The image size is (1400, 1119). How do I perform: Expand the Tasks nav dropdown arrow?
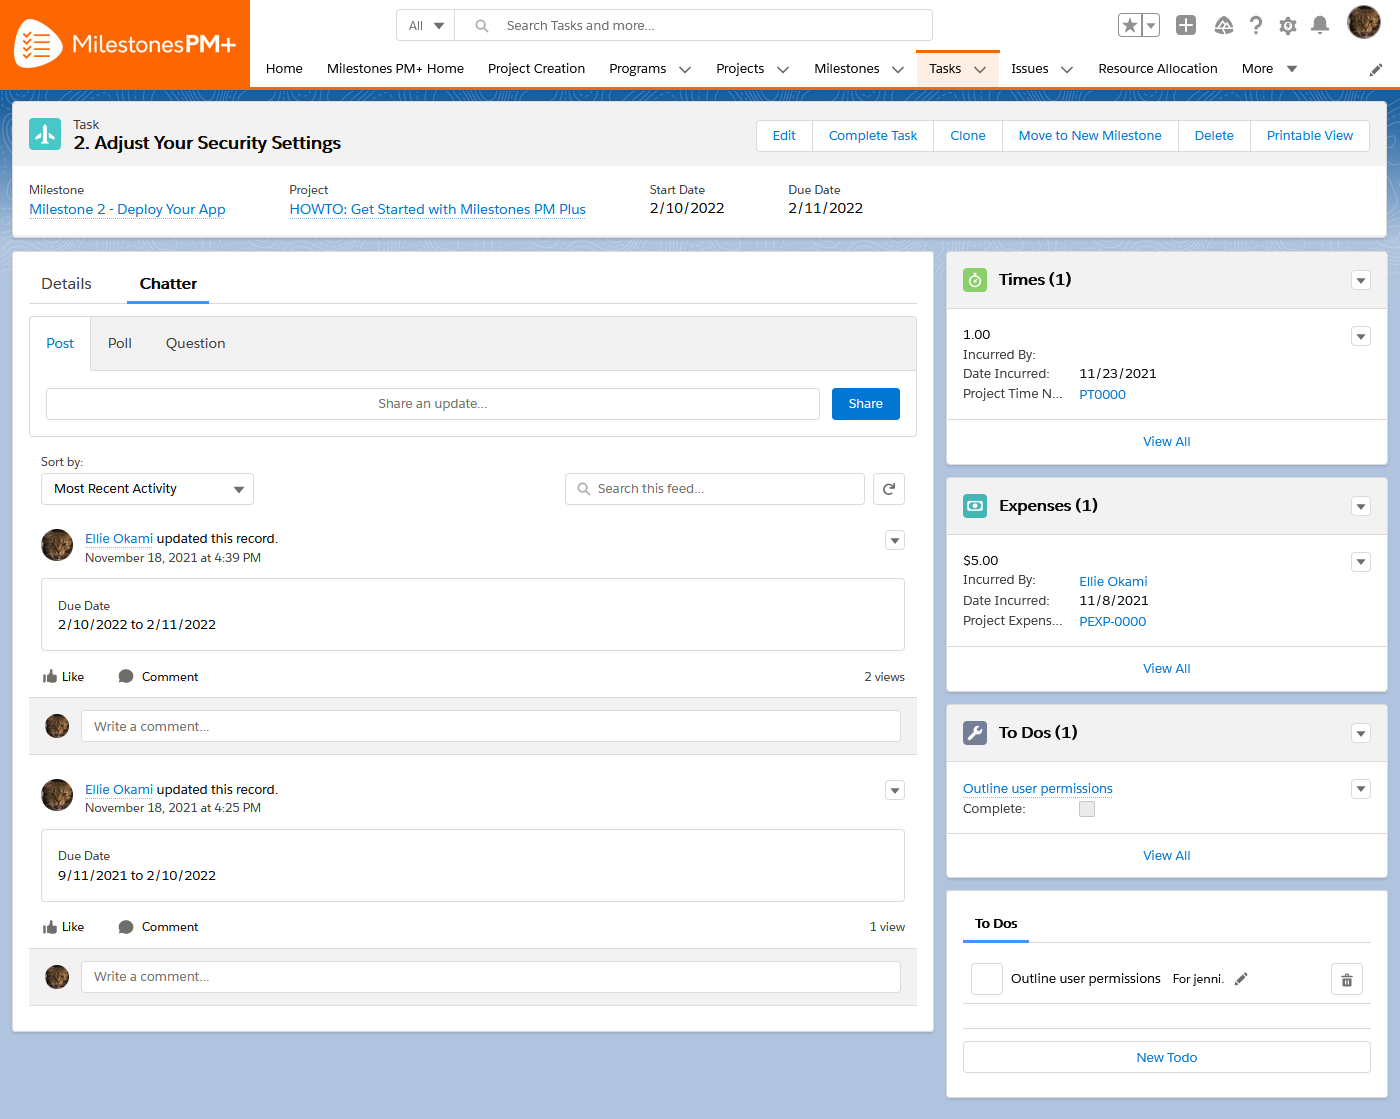980,69
